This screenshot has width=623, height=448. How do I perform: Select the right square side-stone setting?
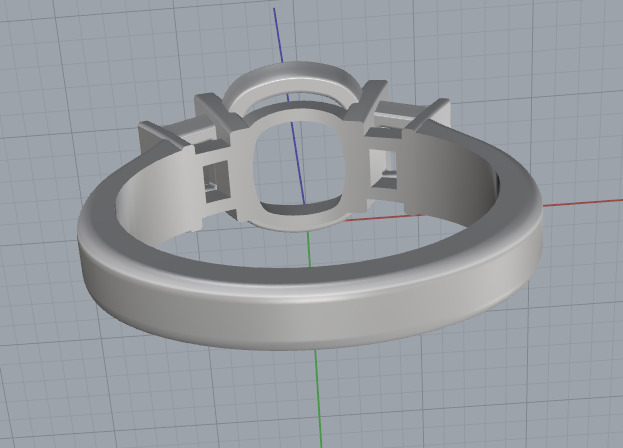click(x=383, y=168)
